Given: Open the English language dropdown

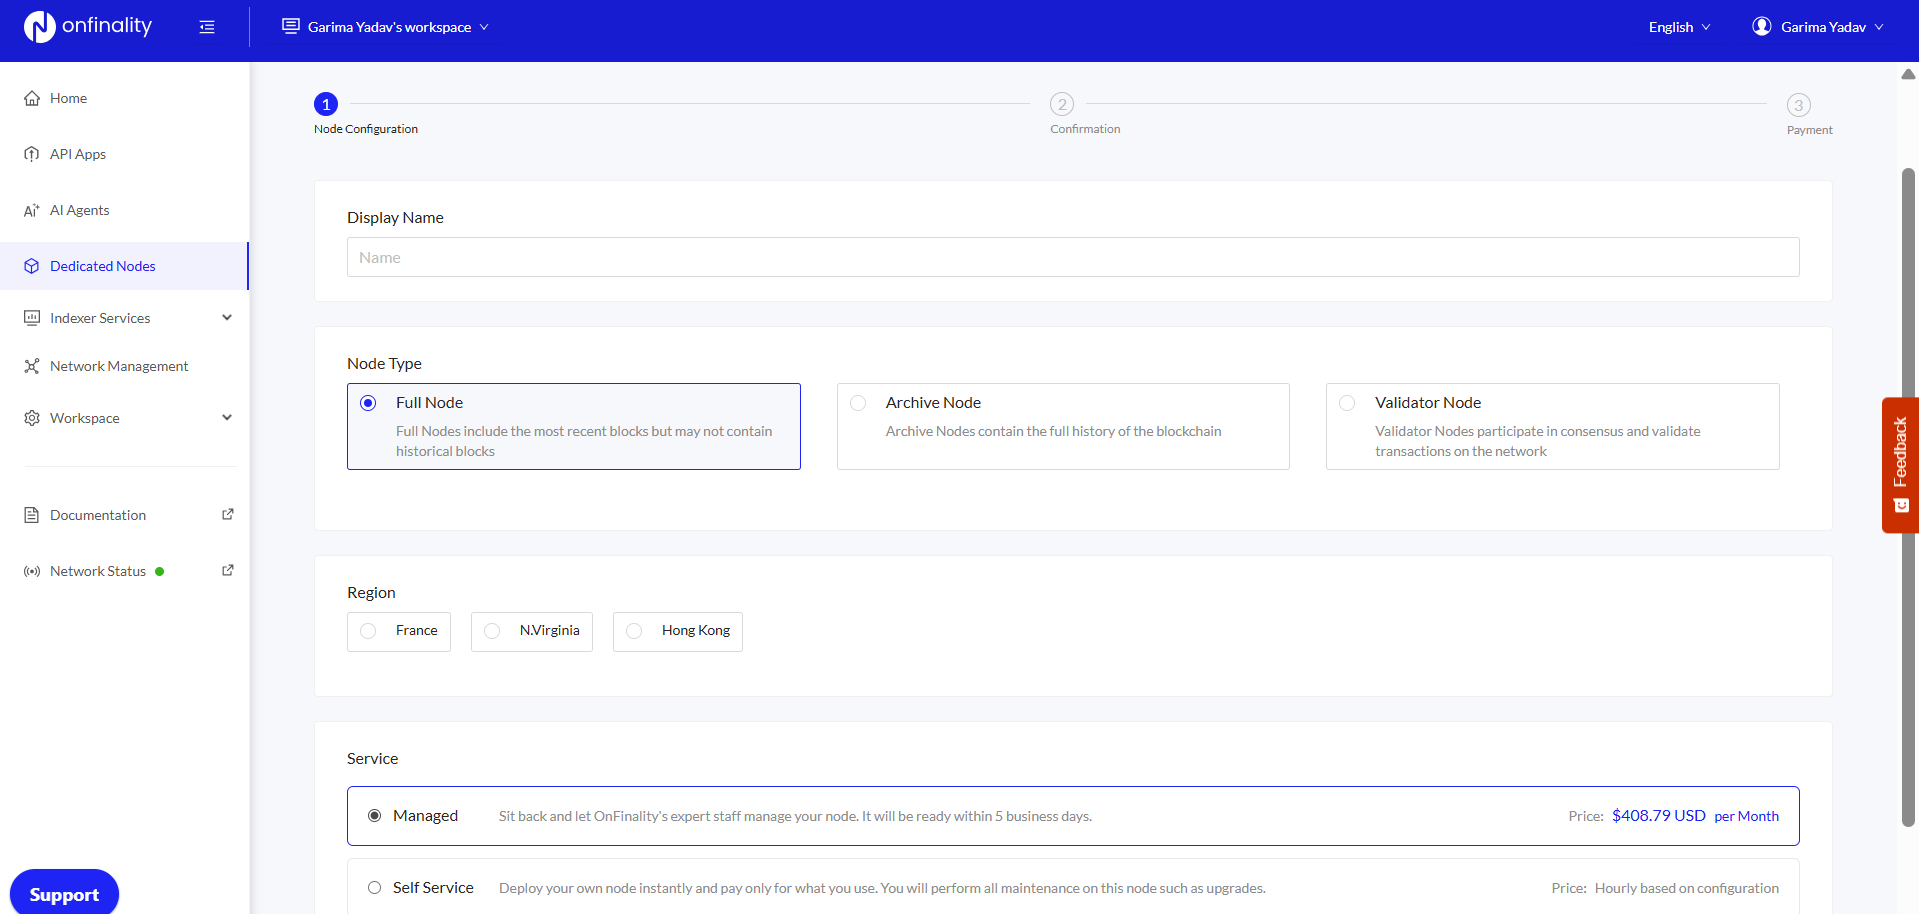Looking at the screenshot, I should (x=1678, y=27).
